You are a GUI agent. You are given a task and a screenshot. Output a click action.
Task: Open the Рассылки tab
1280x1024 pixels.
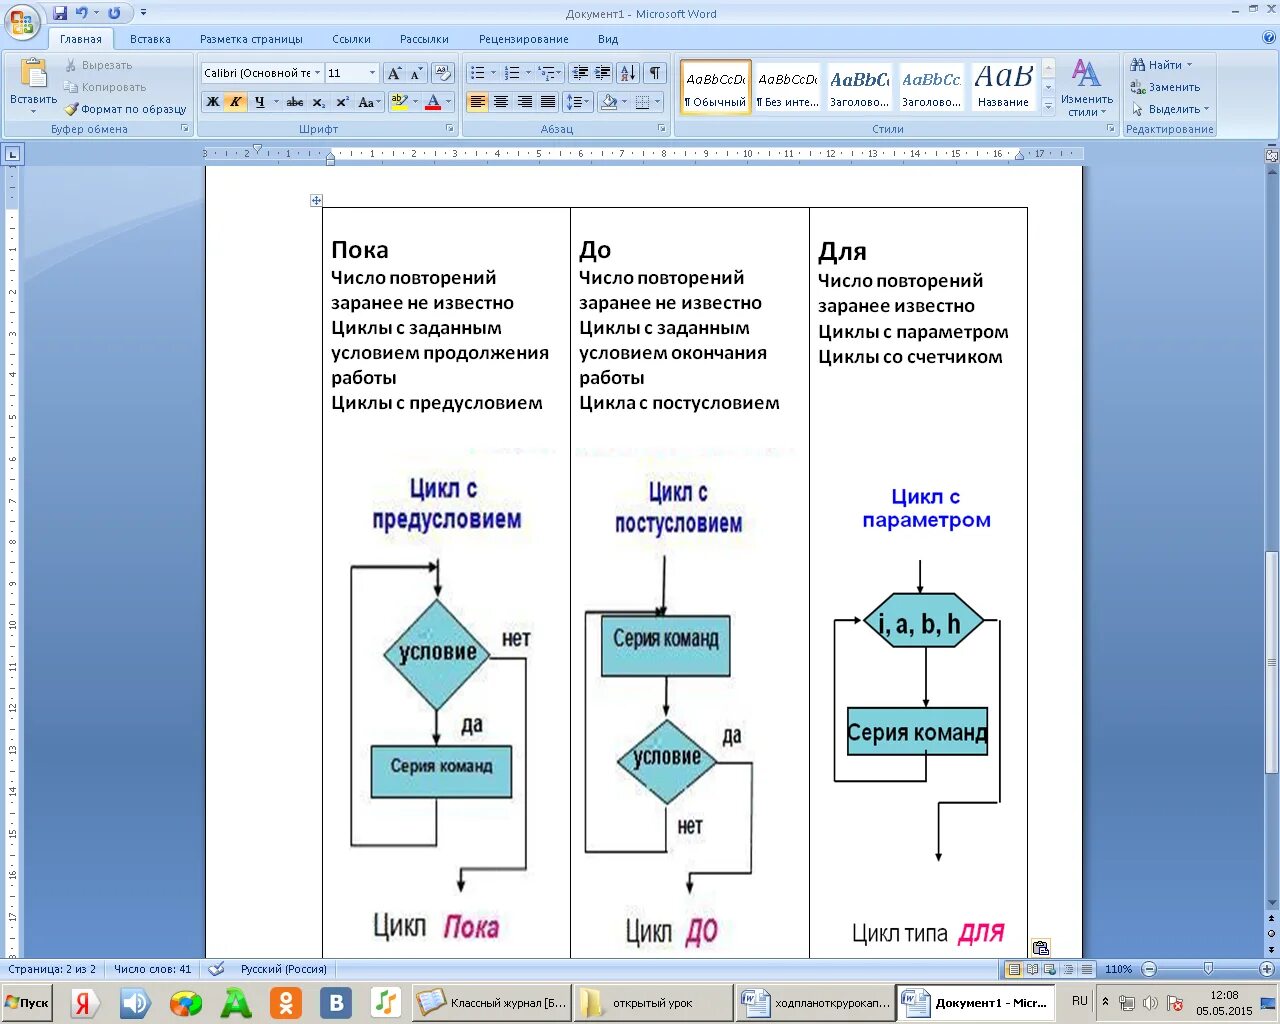point(424,39)
